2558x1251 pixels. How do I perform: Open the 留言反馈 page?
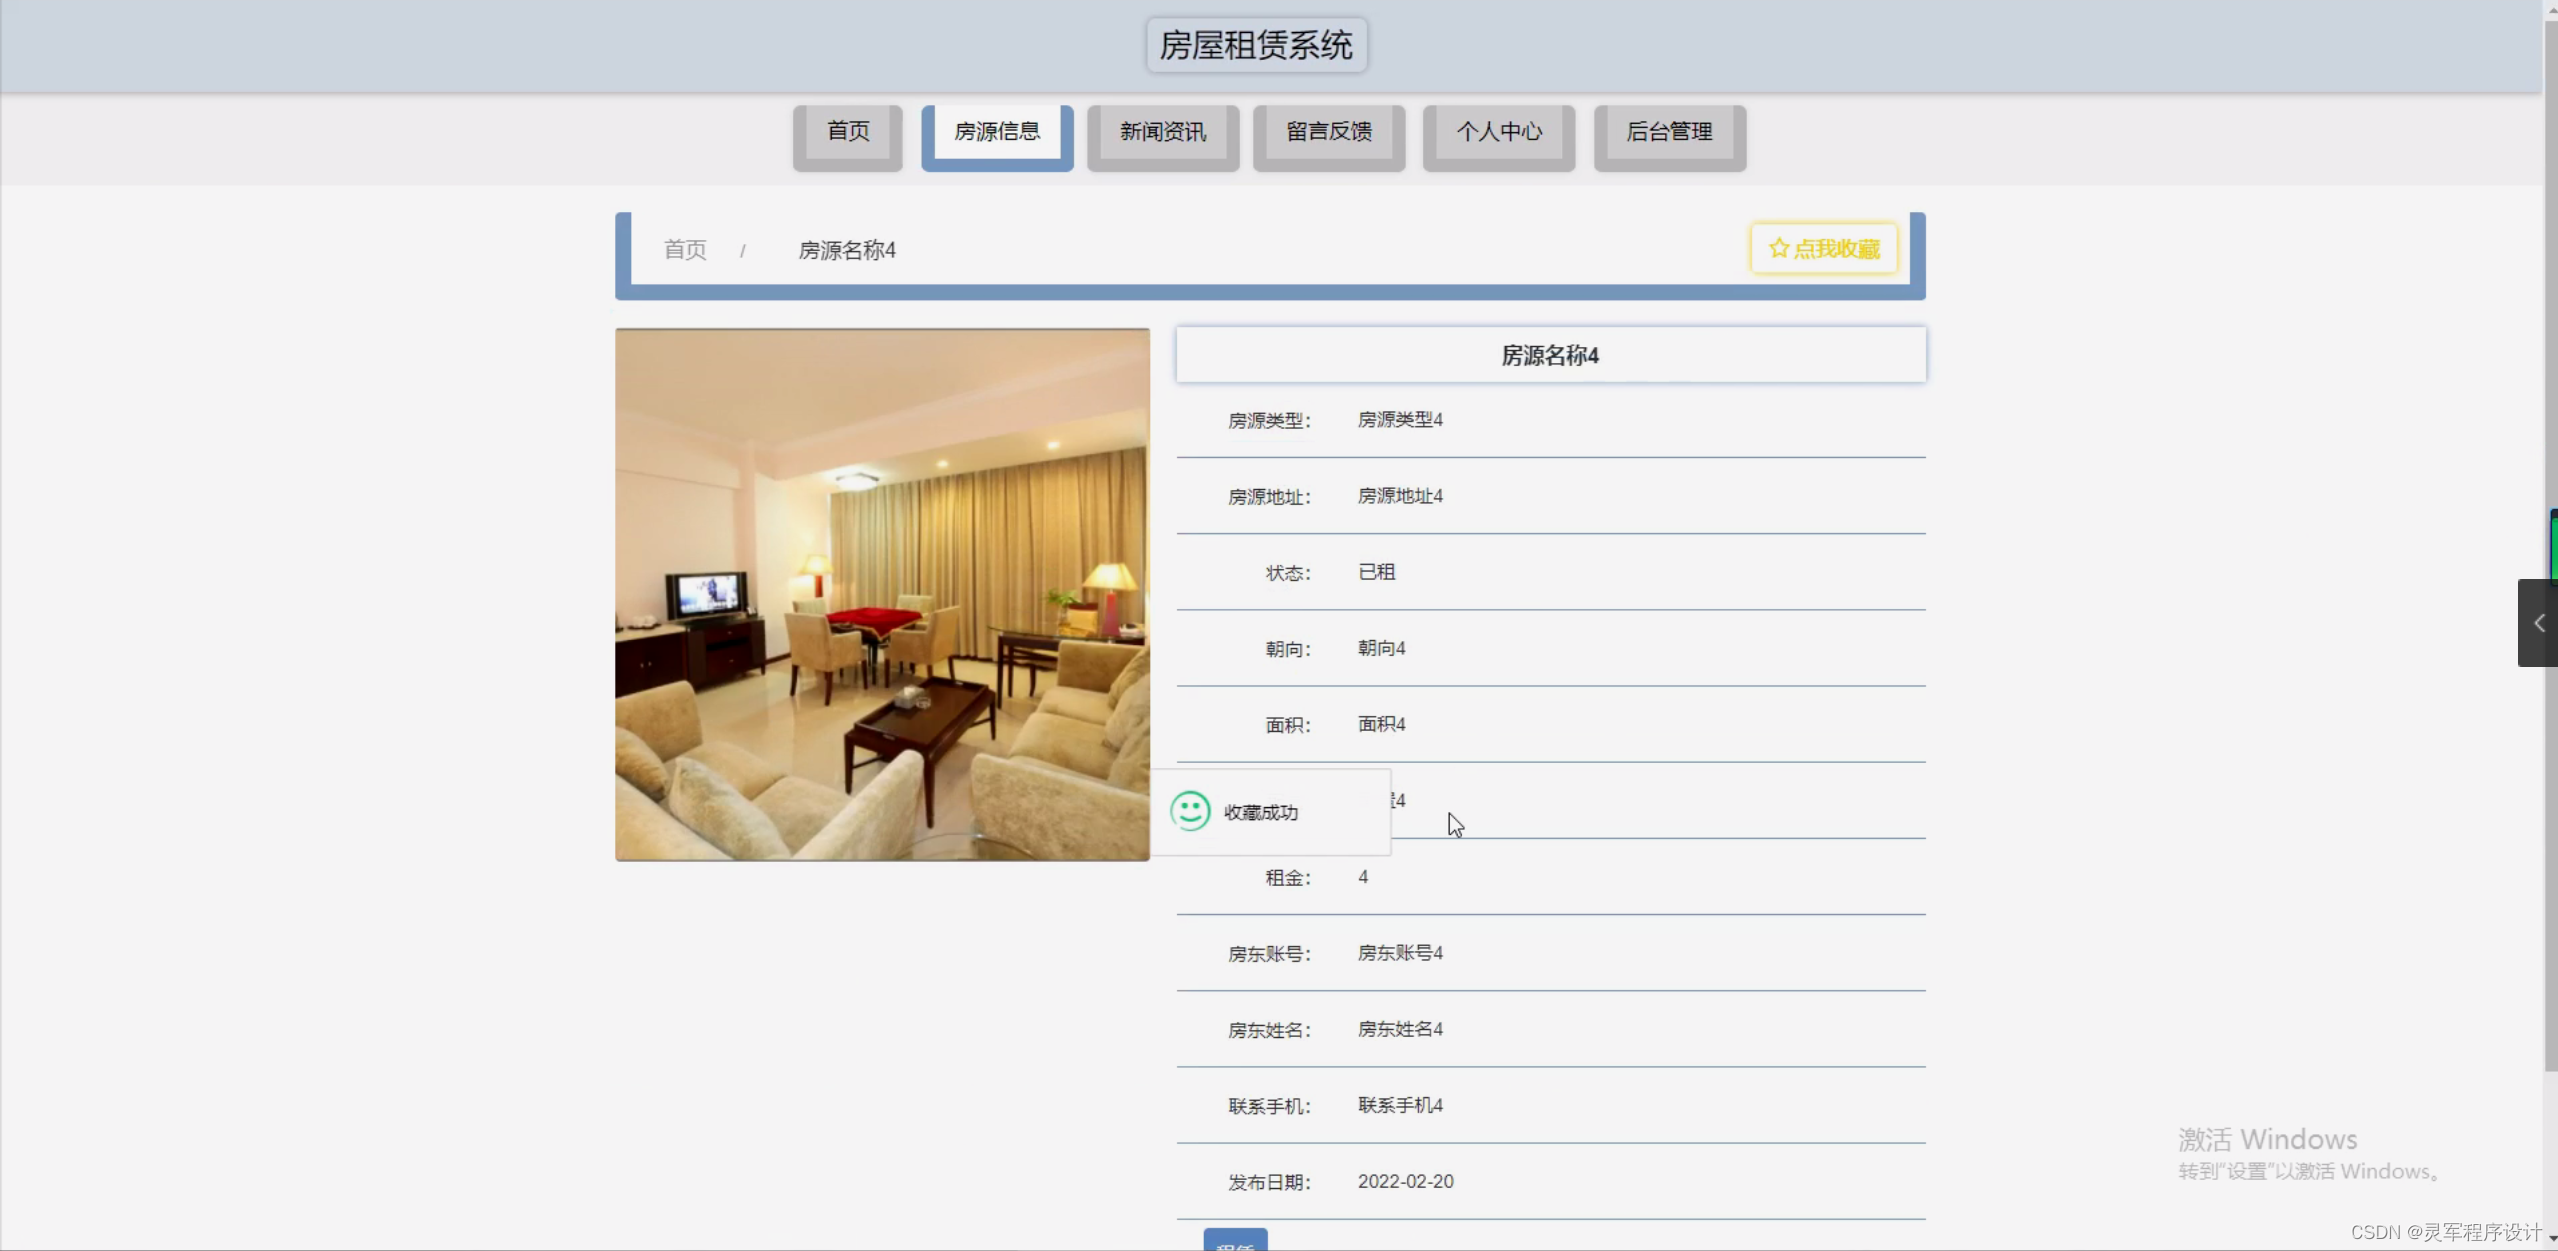tap(1328, 131)
